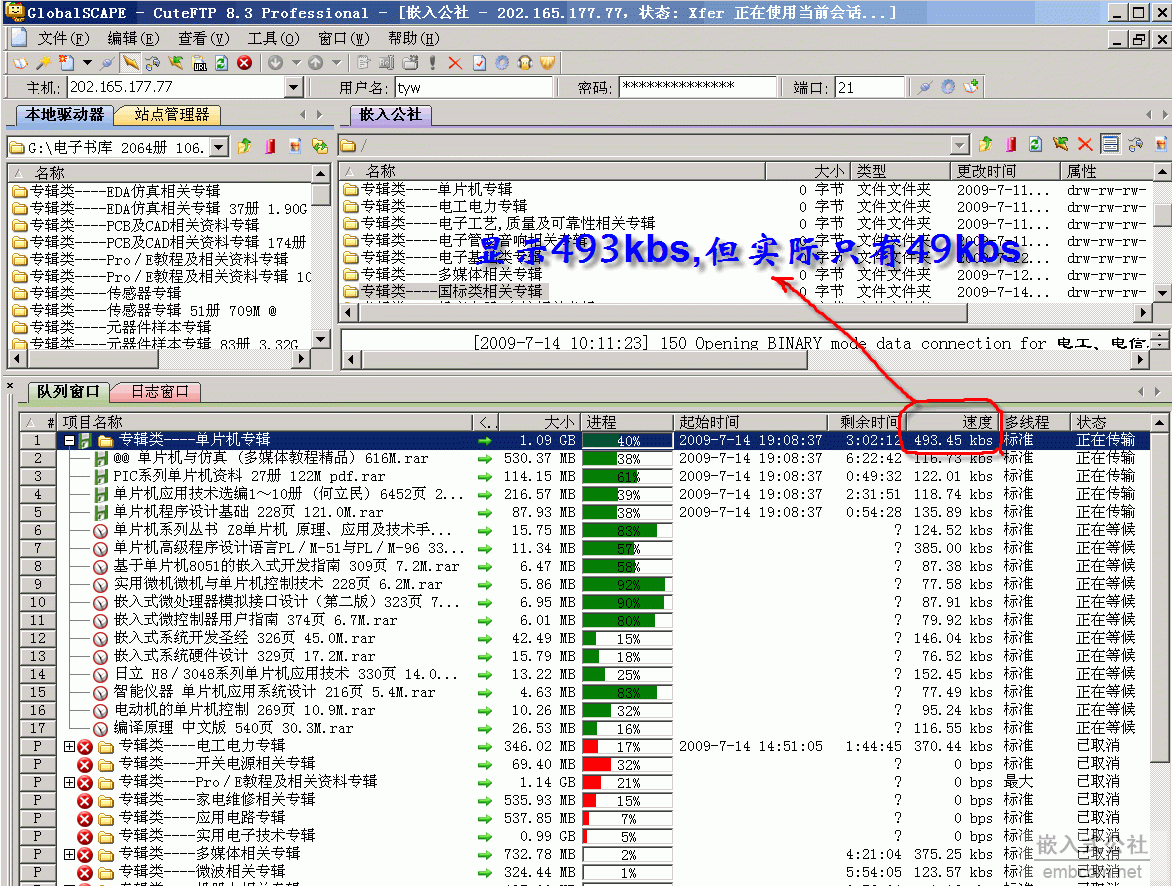Sort remote list by 类型 column header

[901, 171]
